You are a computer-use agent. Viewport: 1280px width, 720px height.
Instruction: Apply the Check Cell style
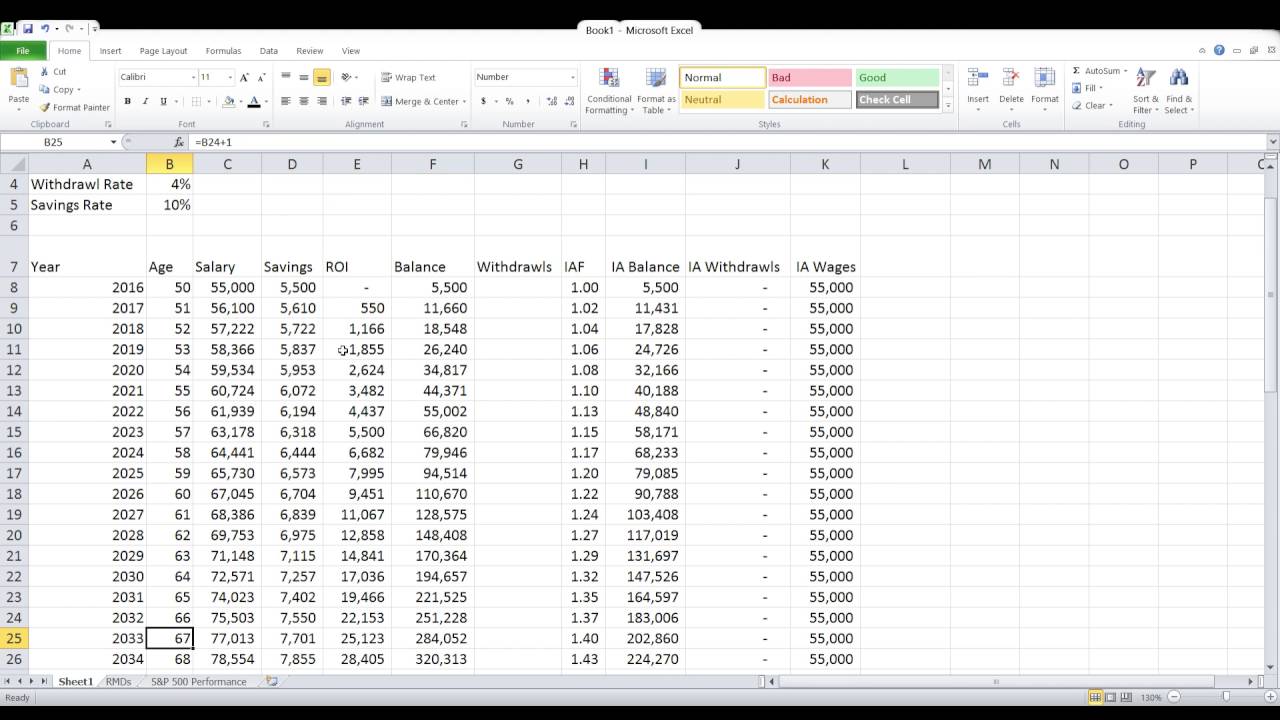[897, 99]
